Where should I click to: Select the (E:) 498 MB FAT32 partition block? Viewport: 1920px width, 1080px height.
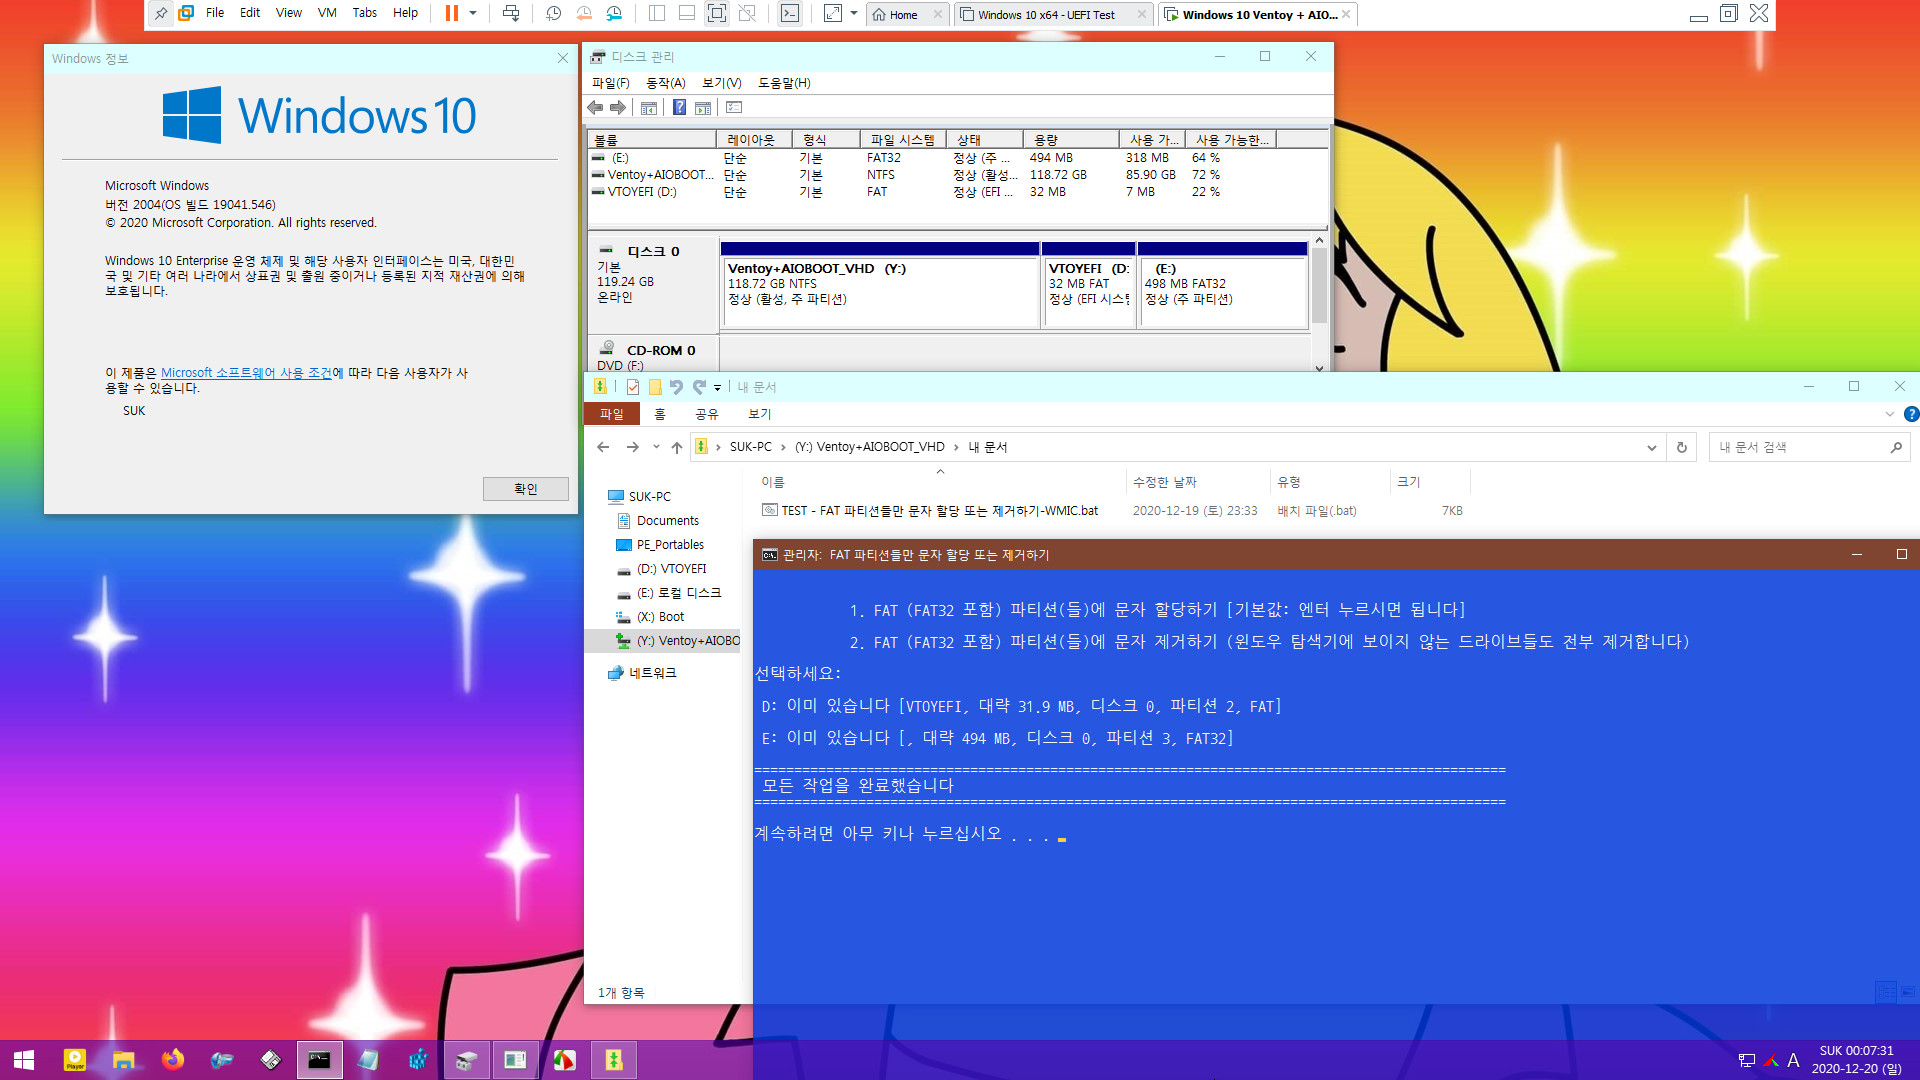tap(1223, 285)
